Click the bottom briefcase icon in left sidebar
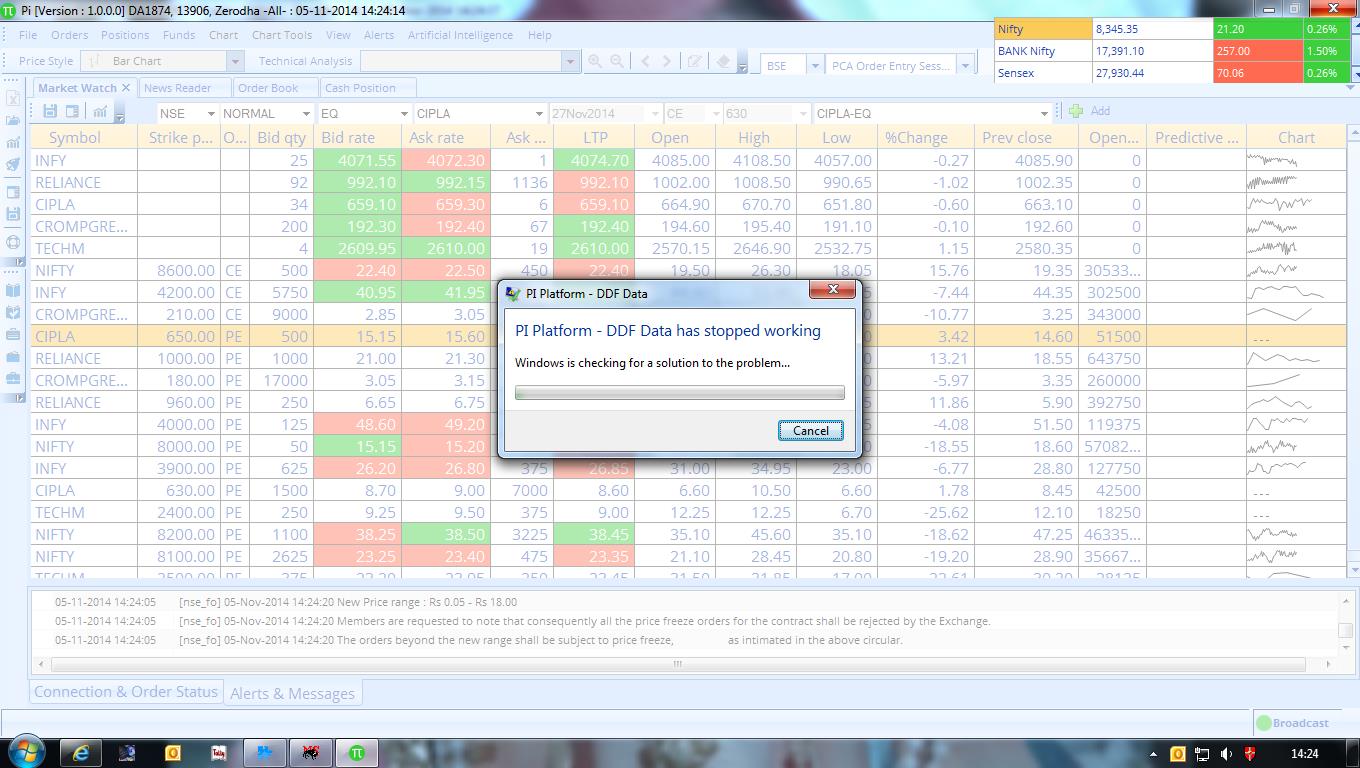Image resolution: width=1360 pixels, height=768 pixels. pos(13,379)
